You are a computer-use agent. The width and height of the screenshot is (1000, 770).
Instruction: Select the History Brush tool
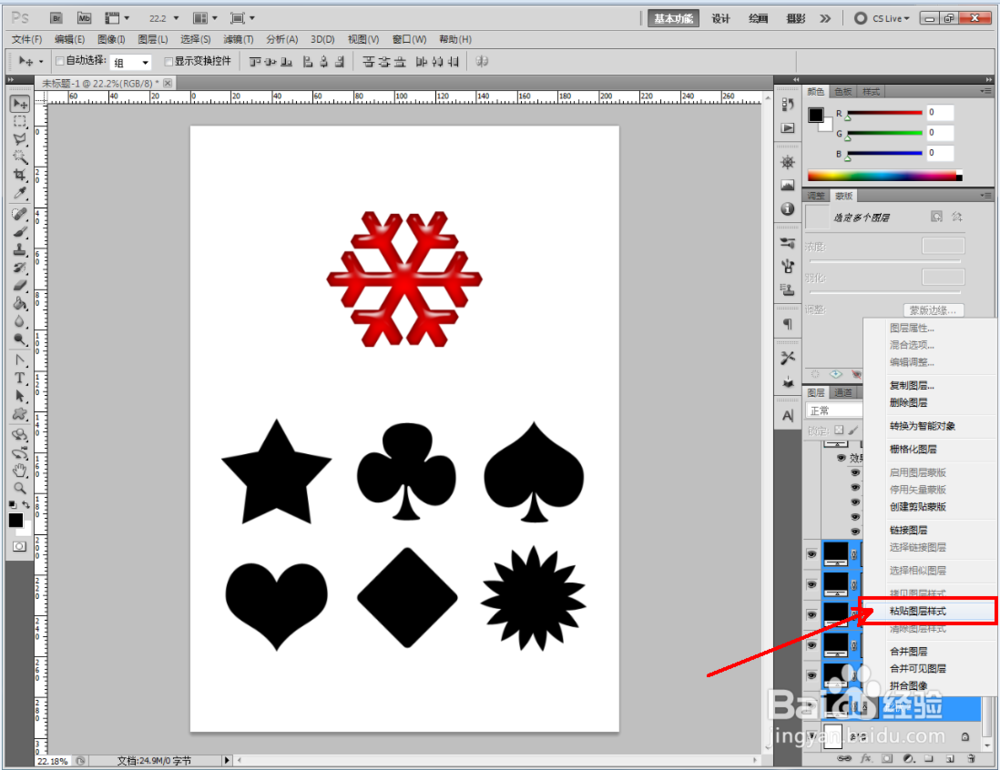[20, 267]
